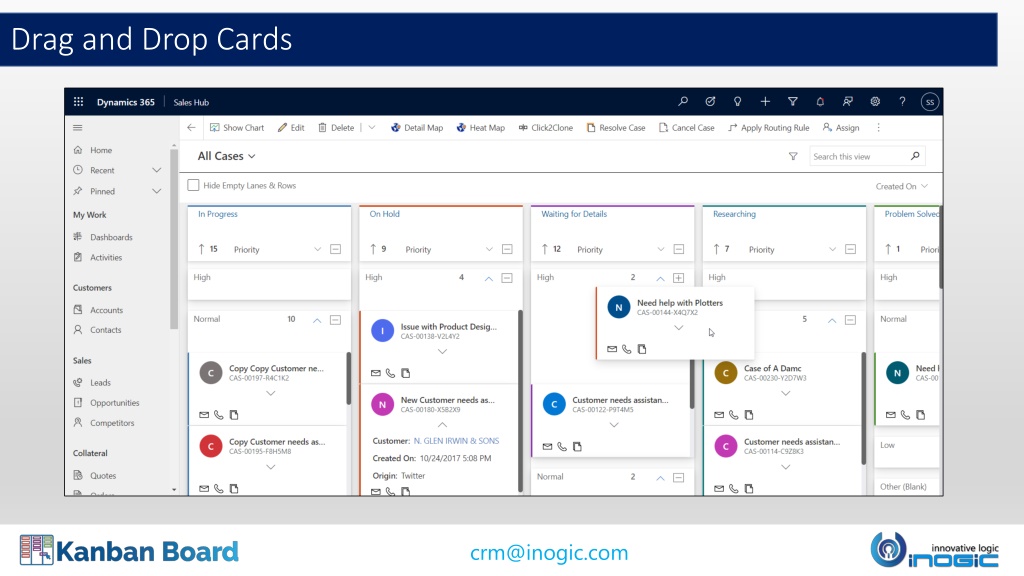The width and height of the screenshot is (1024, 576).
Task: Click the search magnifier in top bar
Action: (683, 102)
